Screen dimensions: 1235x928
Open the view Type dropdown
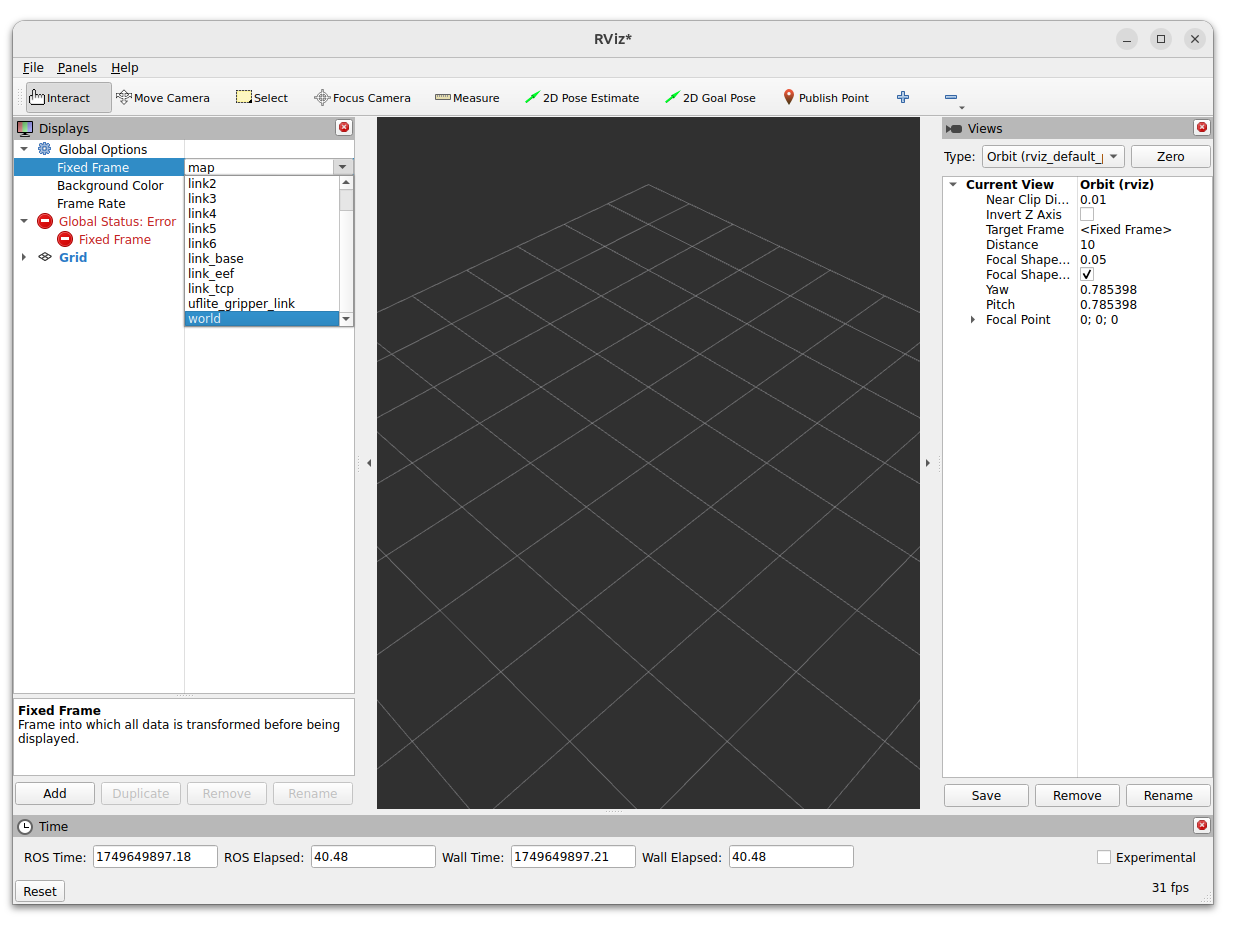click(x=1052, y=157)
